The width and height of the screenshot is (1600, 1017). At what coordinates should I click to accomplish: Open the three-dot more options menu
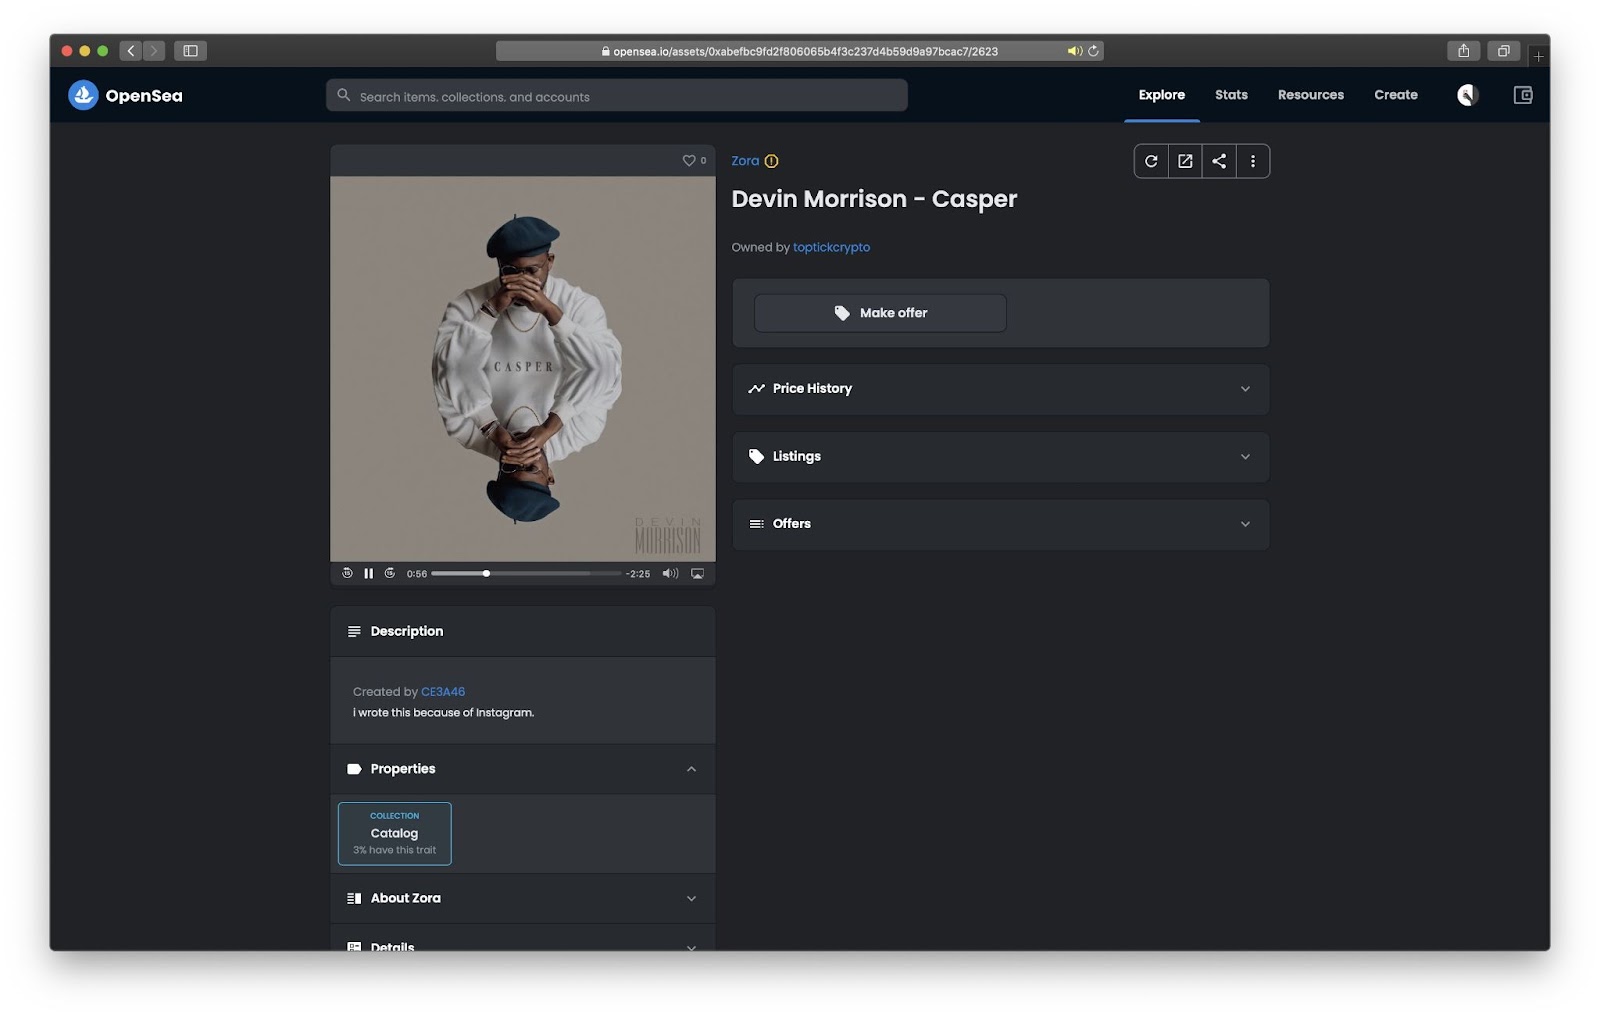(1253, 161)
